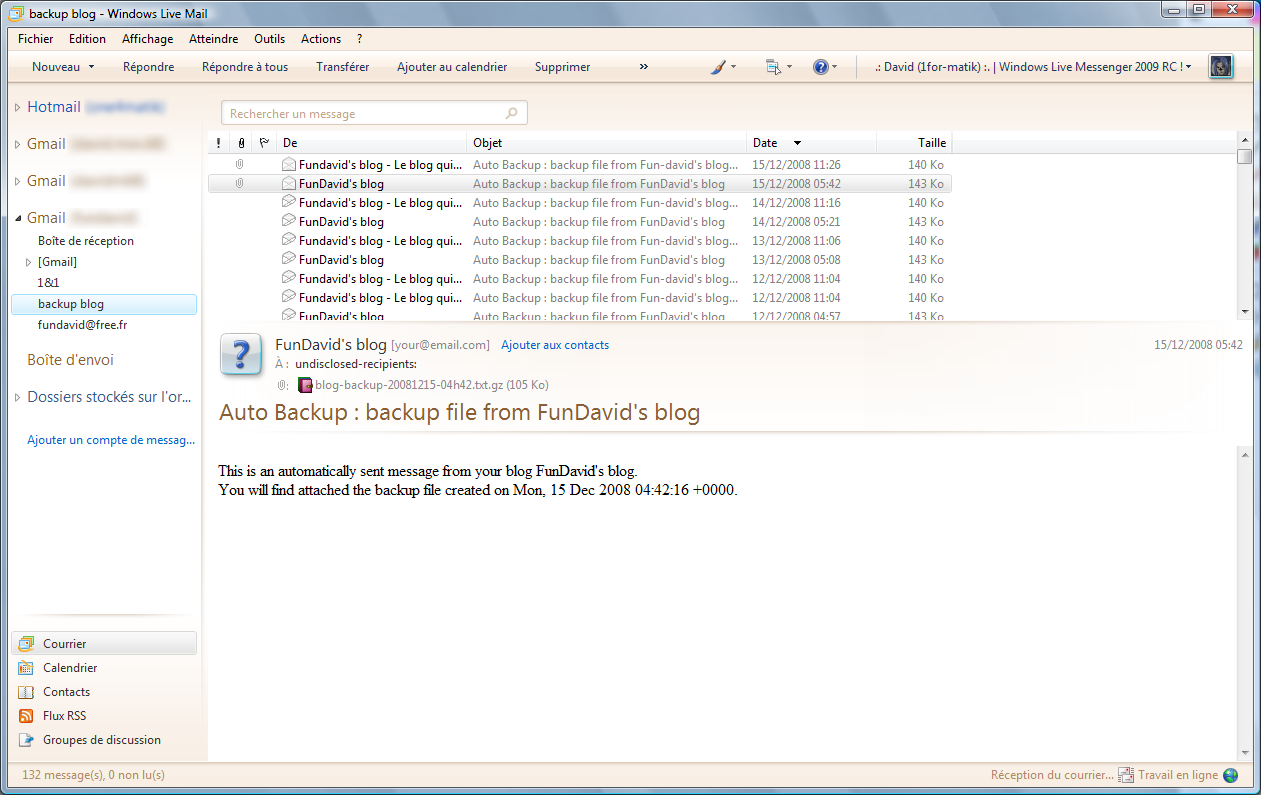Click the preview pane scrollbar down arrow
The width and height of the screenshot is (1261, 795).
point(1245,753)
